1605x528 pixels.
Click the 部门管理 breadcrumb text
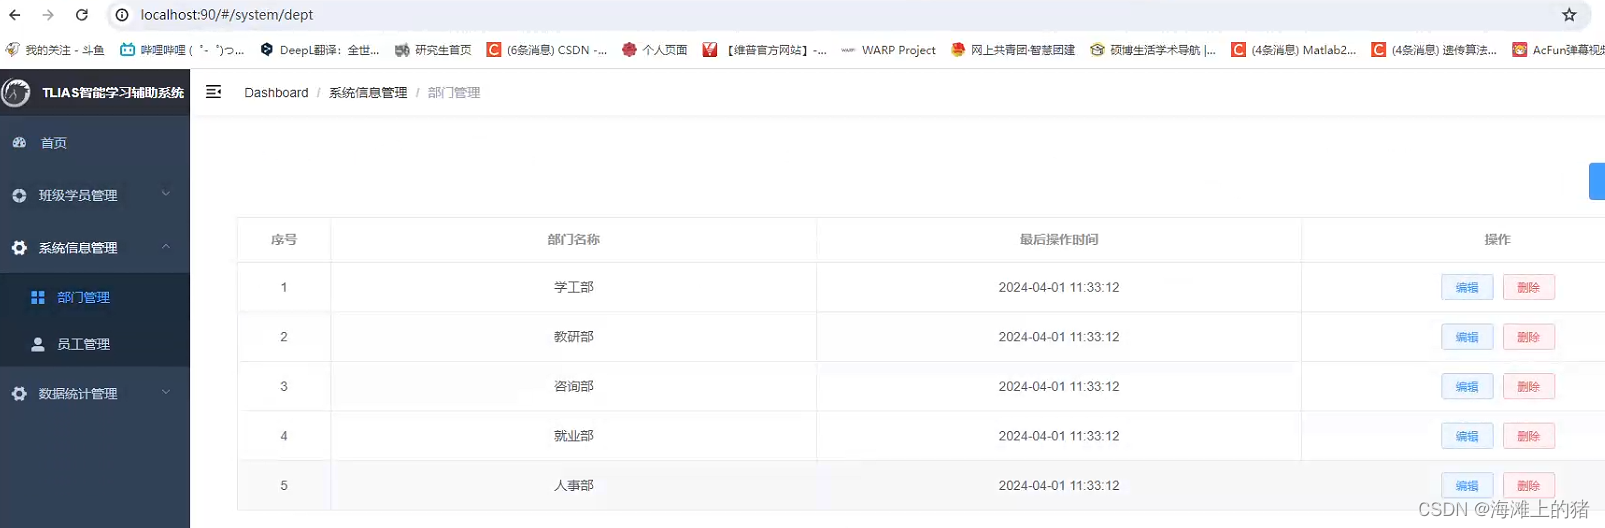point(454,92)
